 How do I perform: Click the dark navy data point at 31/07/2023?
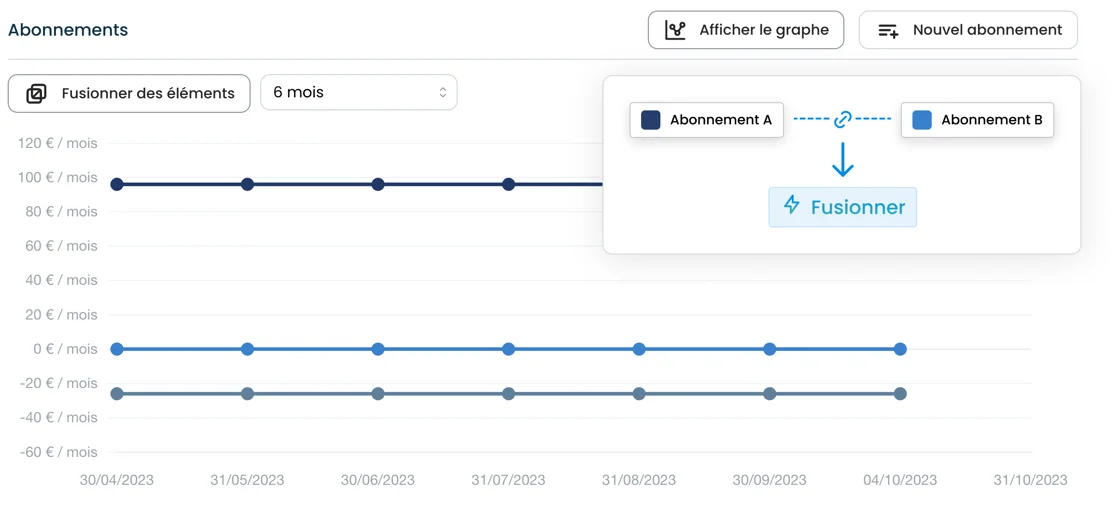coord(508,184)
